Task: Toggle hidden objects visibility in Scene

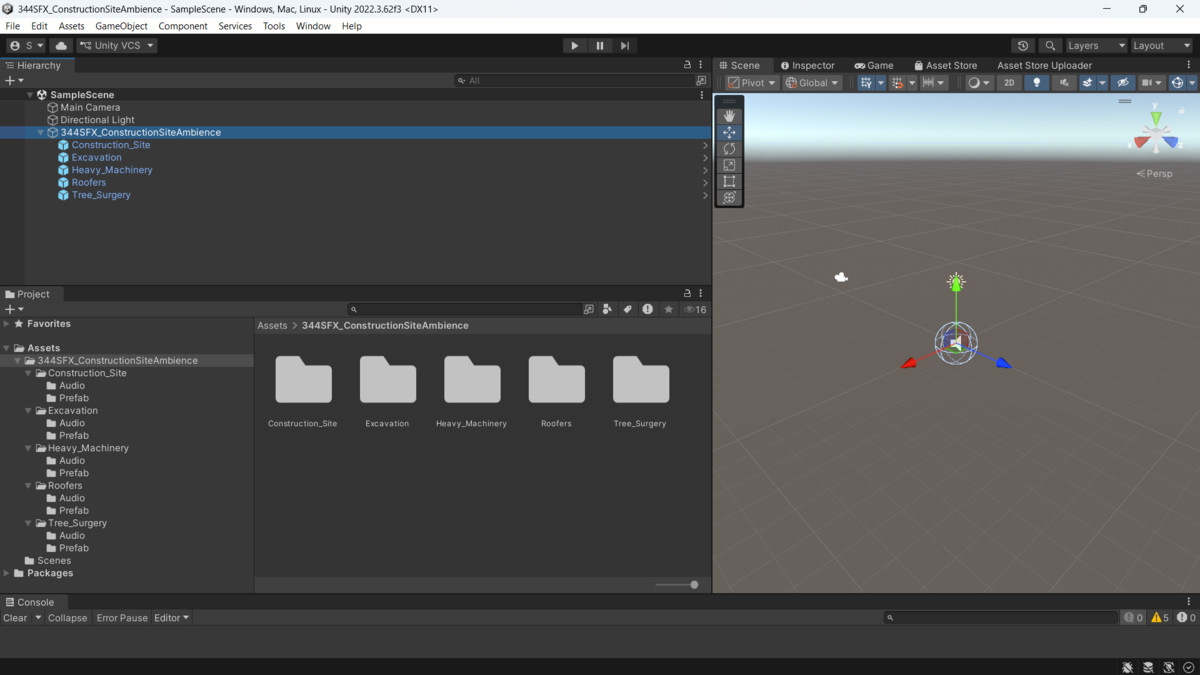Action: [x=1123, y=83]
